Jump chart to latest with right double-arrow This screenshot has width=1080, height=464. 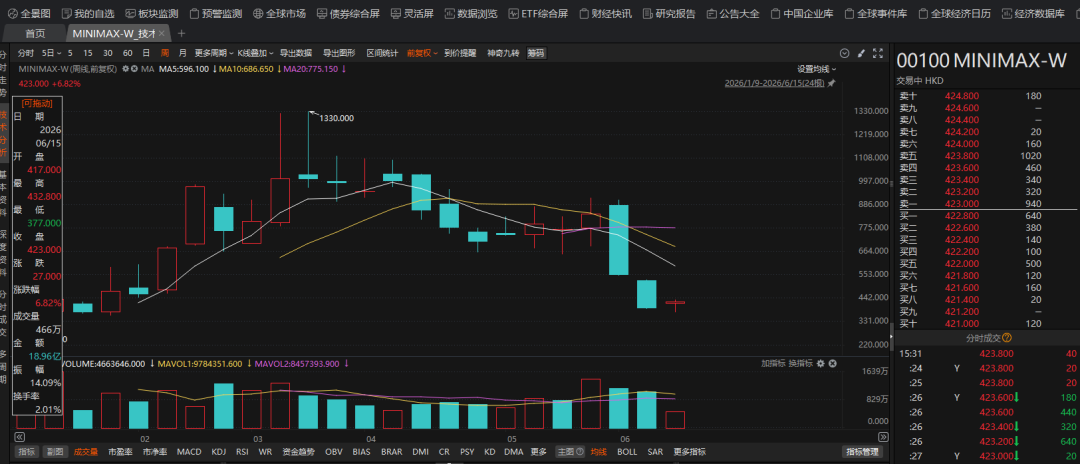[884, 437]
